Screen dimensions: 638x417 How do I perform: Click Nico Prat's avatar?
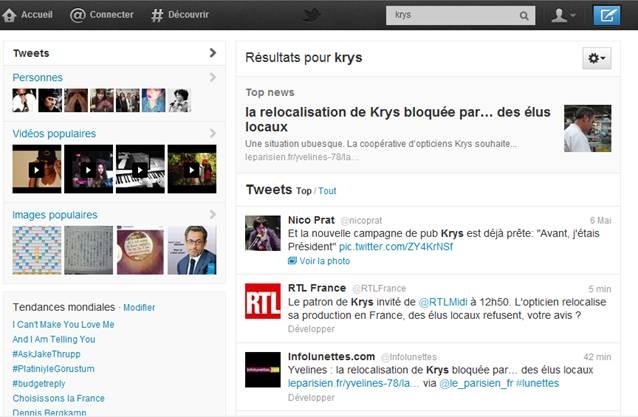click(x=262, y=233)
